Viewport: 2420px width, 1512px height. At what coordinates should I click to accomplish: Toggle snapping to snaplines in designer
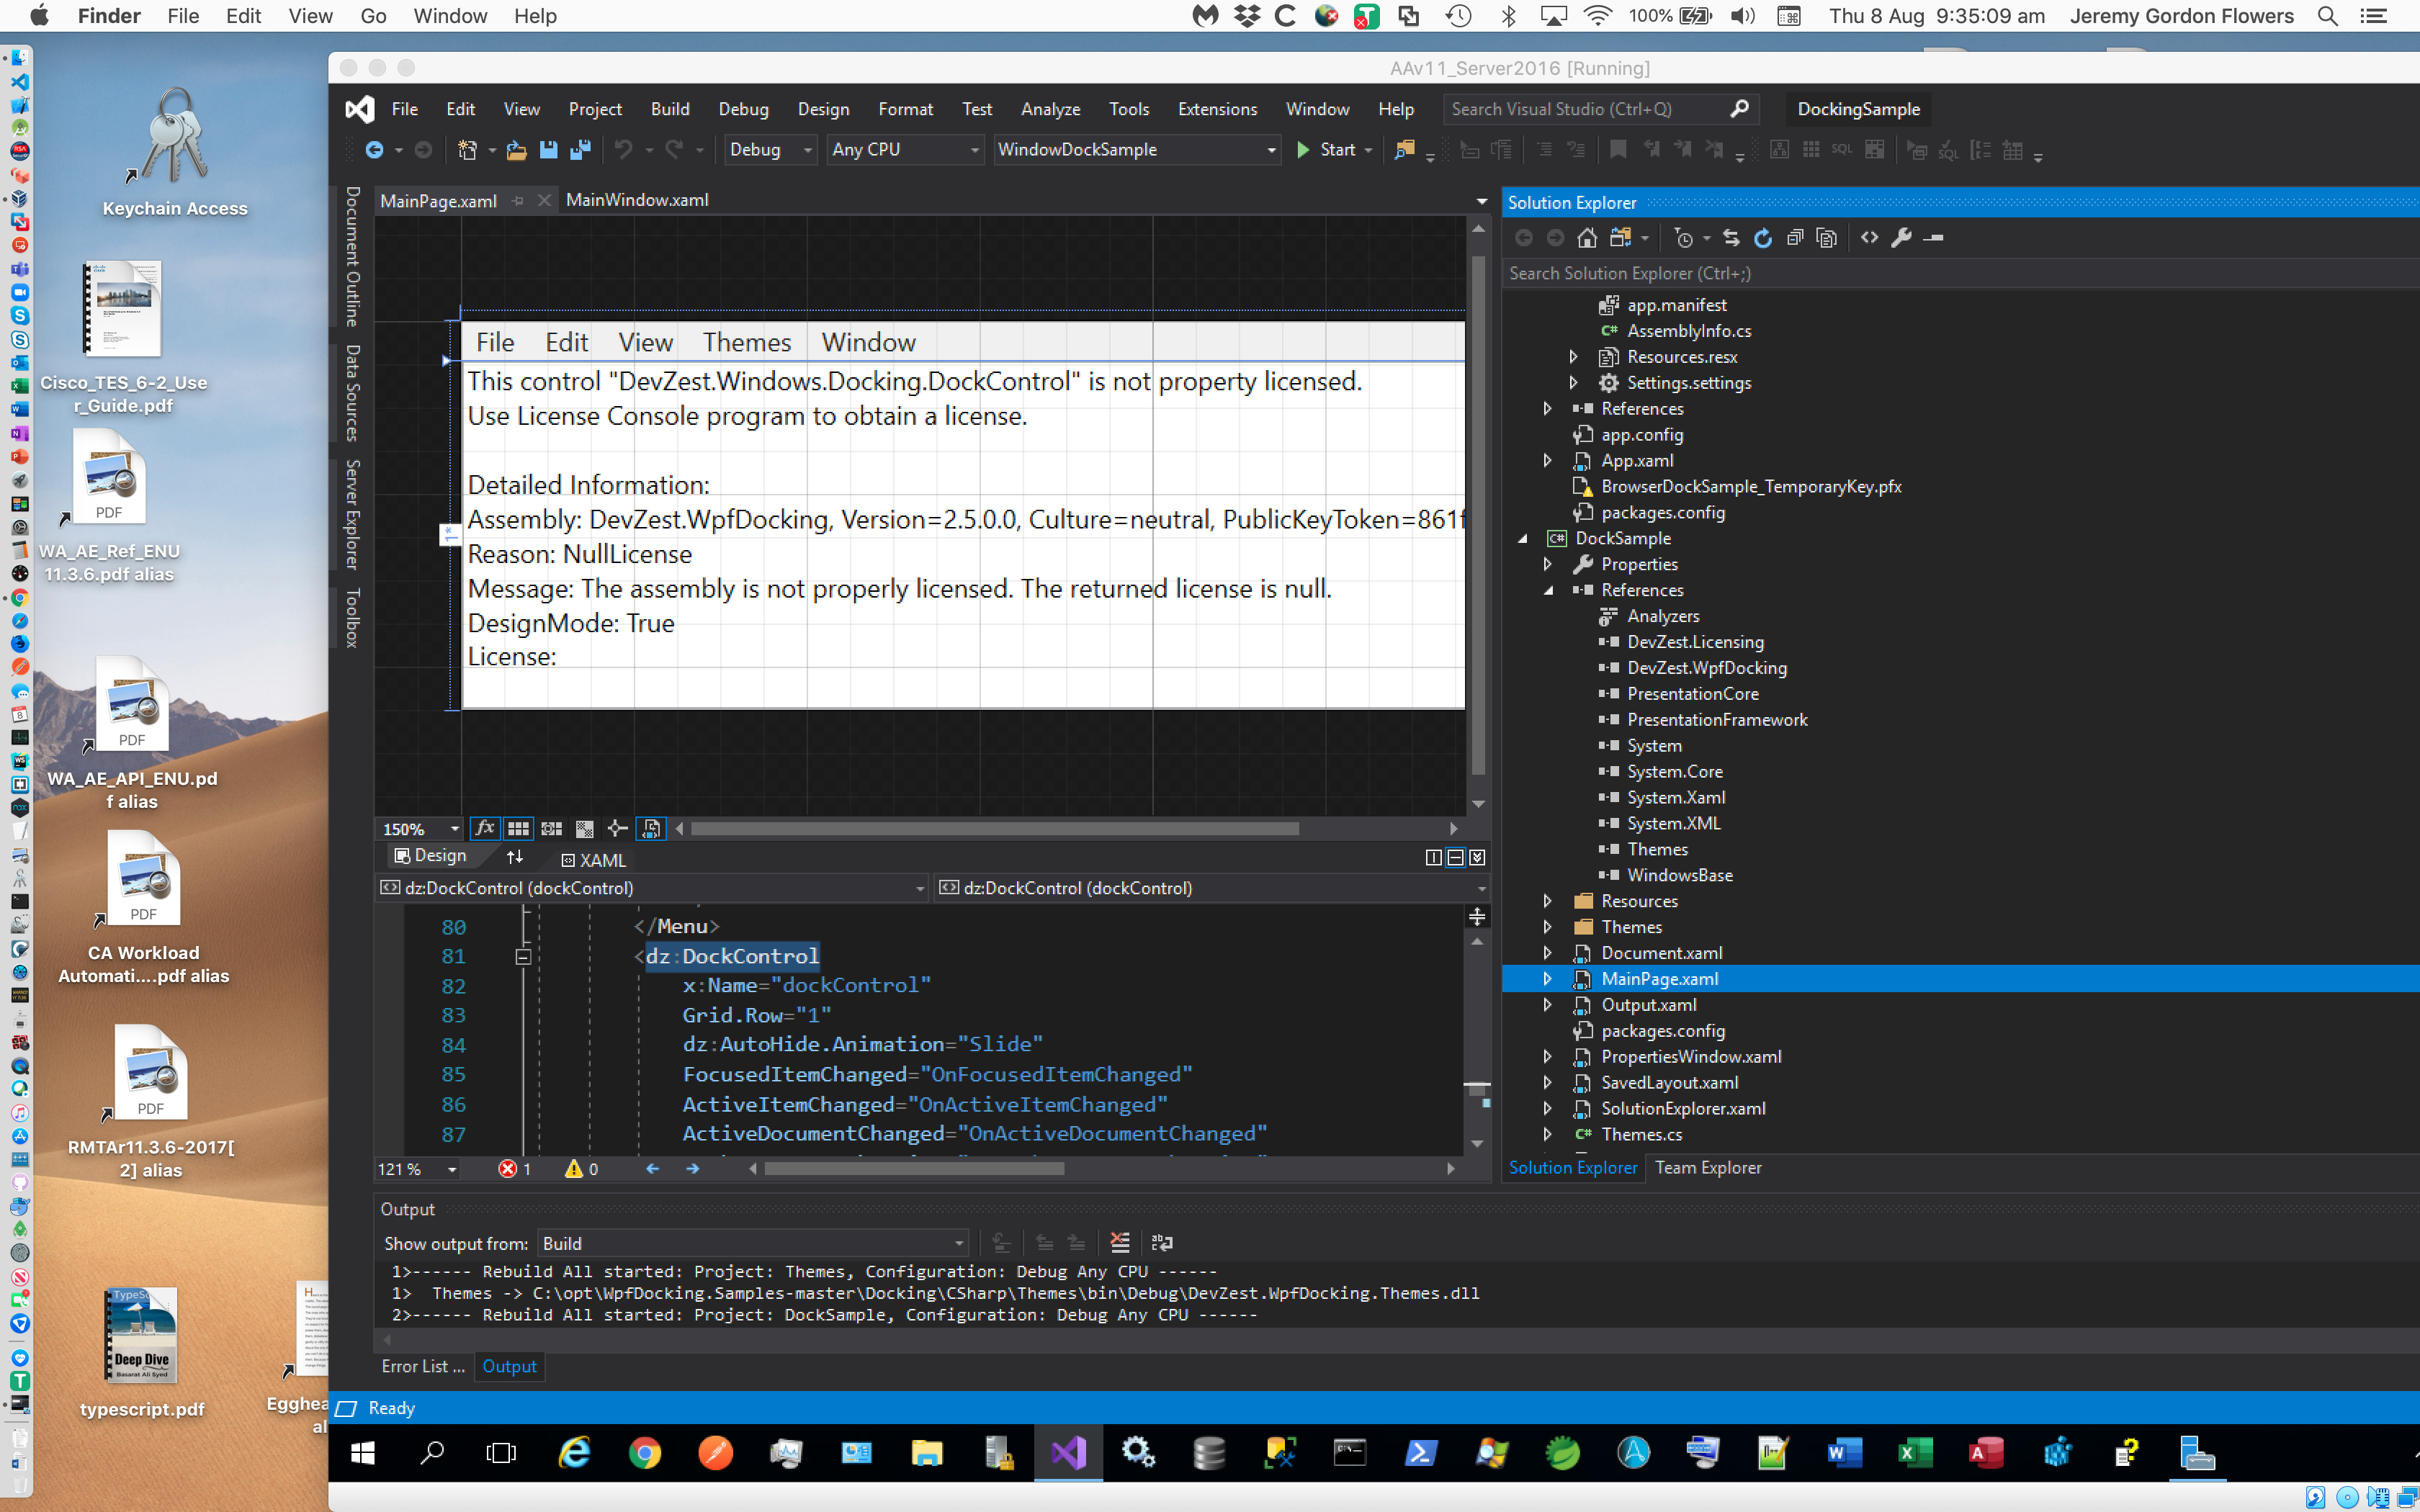click(x=617, y=829)
